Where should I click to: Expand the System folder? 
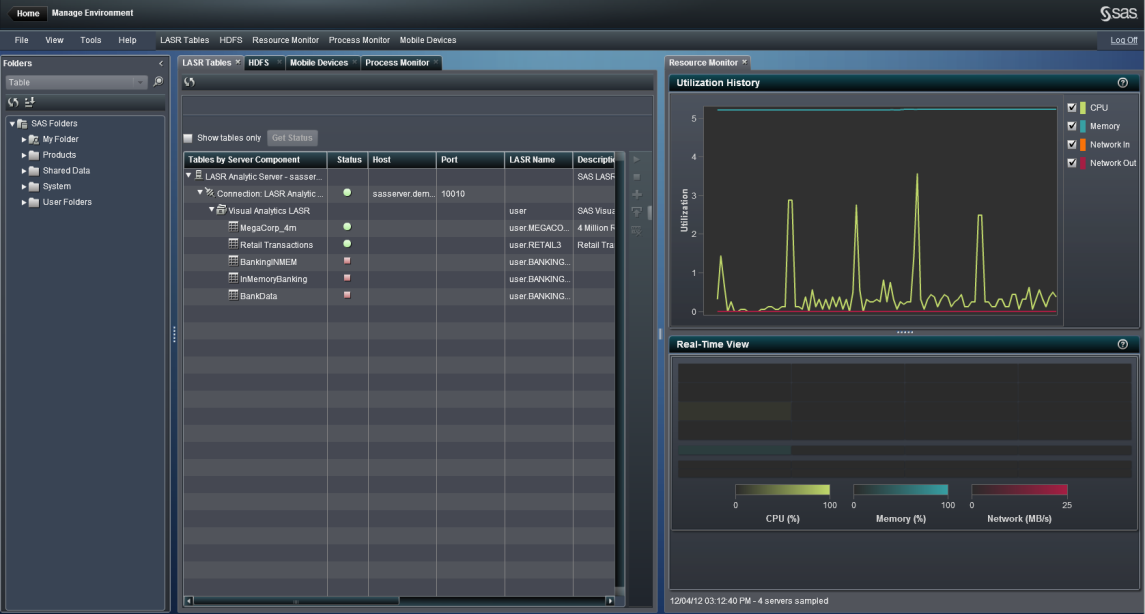point(24,186)
